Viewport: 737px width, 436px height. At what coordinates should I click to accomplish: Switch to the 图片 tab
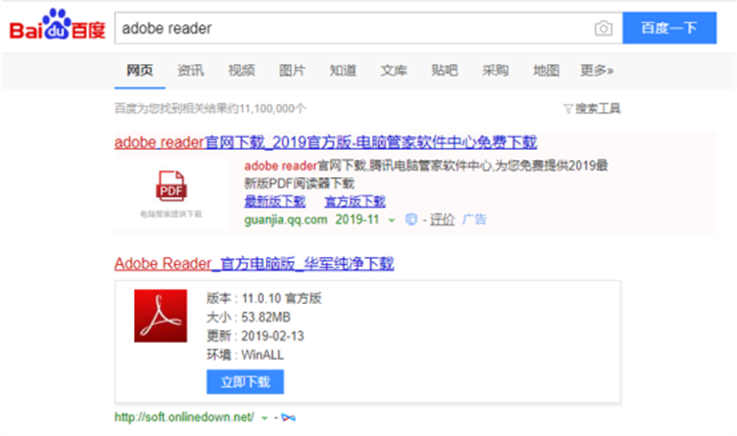click(x=292, y=70)
